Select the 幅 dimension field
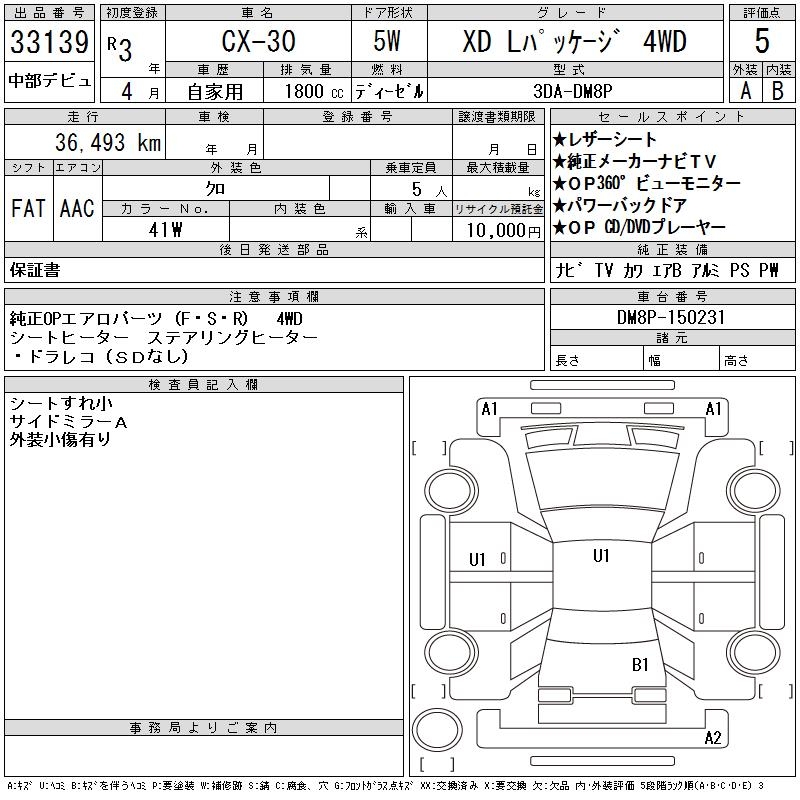 tap(681, 359)
